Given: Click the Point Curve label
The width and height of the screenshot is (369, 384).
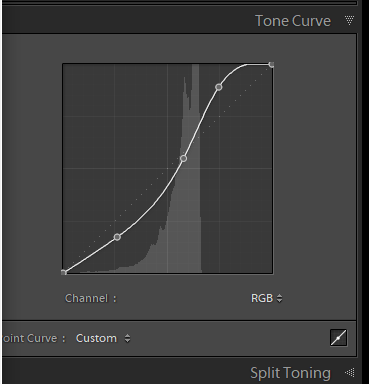Looking at the screenshot, I should (34, 338).
